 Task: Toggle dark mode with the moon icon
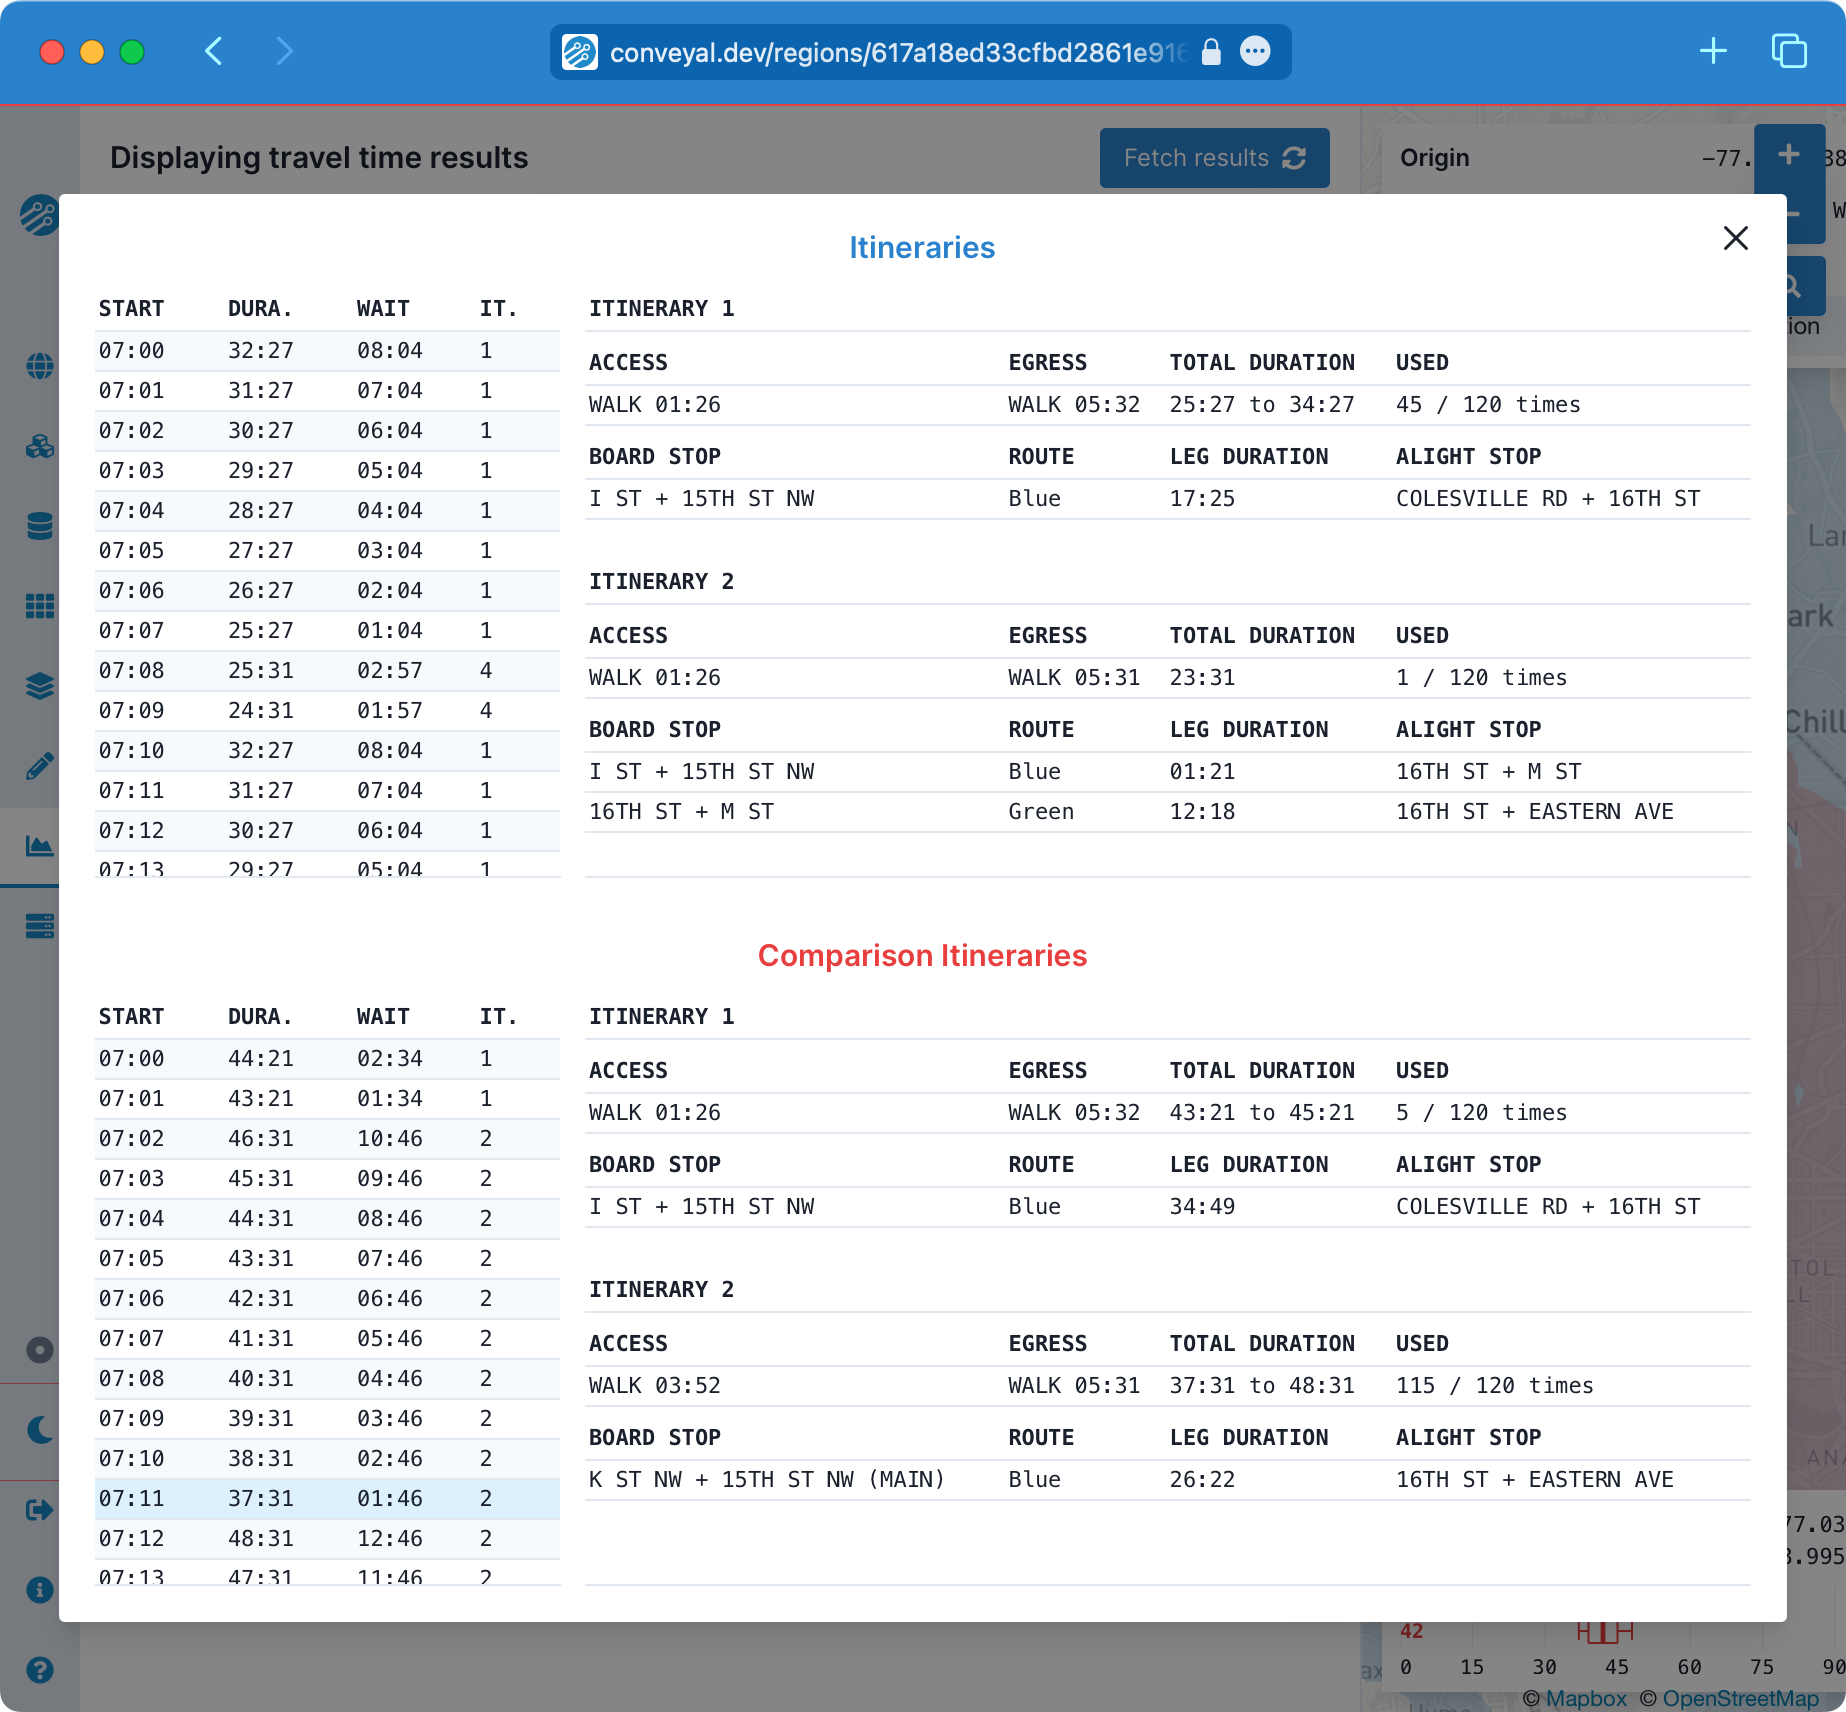tap(39, 1430)
